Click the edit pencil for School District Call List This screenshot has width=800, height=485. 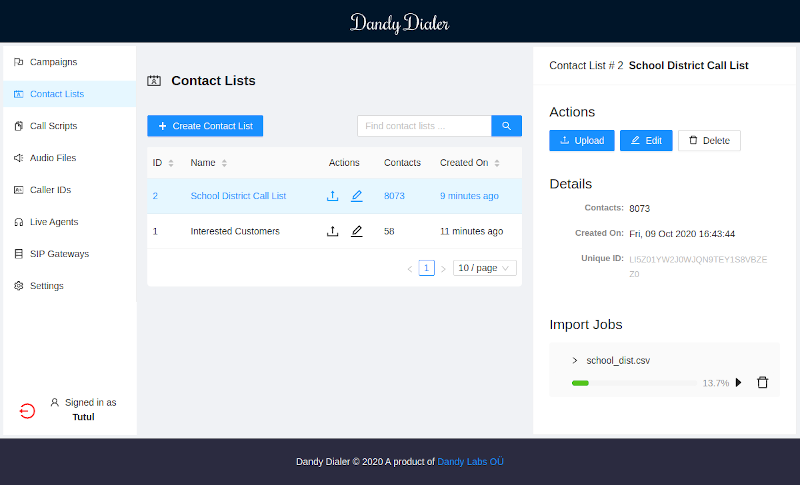click(x=357, y=196)
